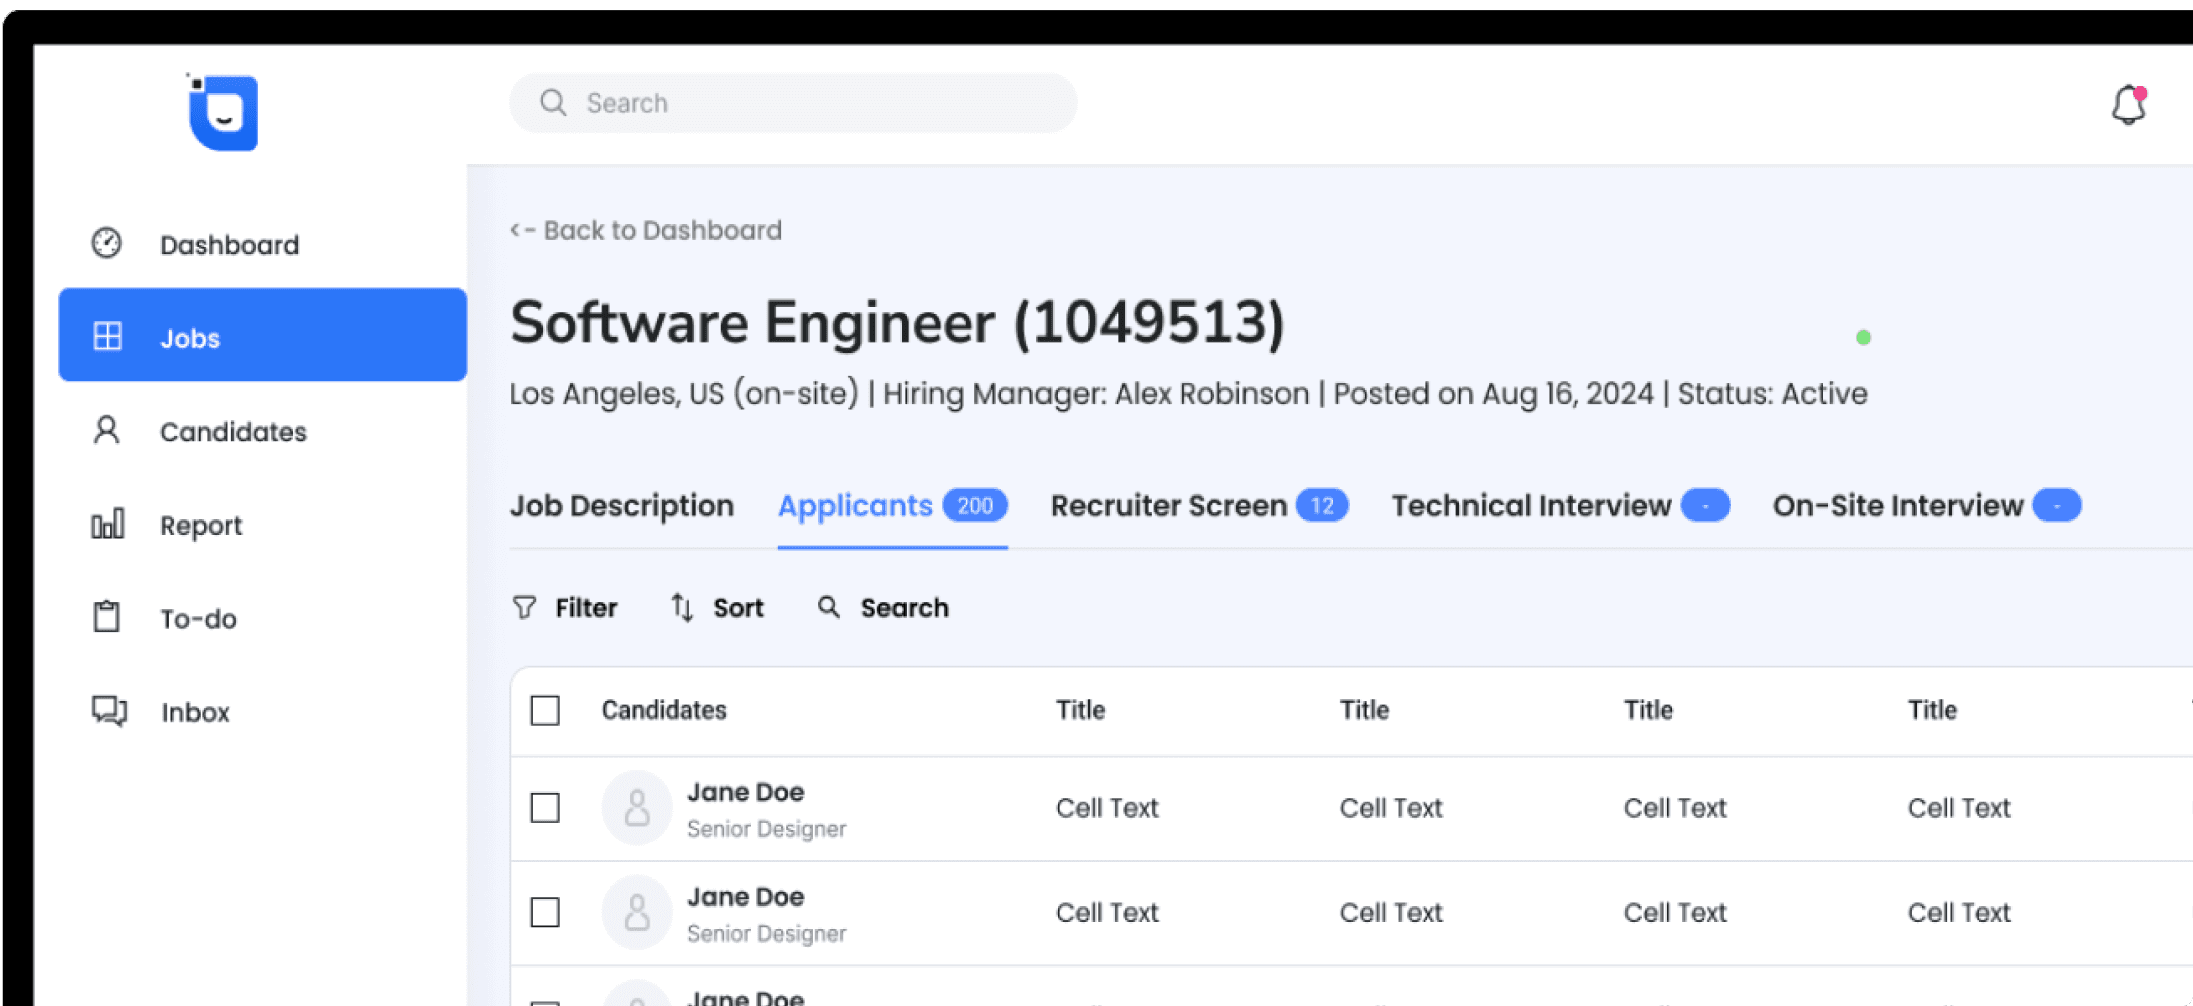This screenshot has height=1006, width=2193.
Task: Open To-do using the clipboard icon
Action: tap(106, 617)
